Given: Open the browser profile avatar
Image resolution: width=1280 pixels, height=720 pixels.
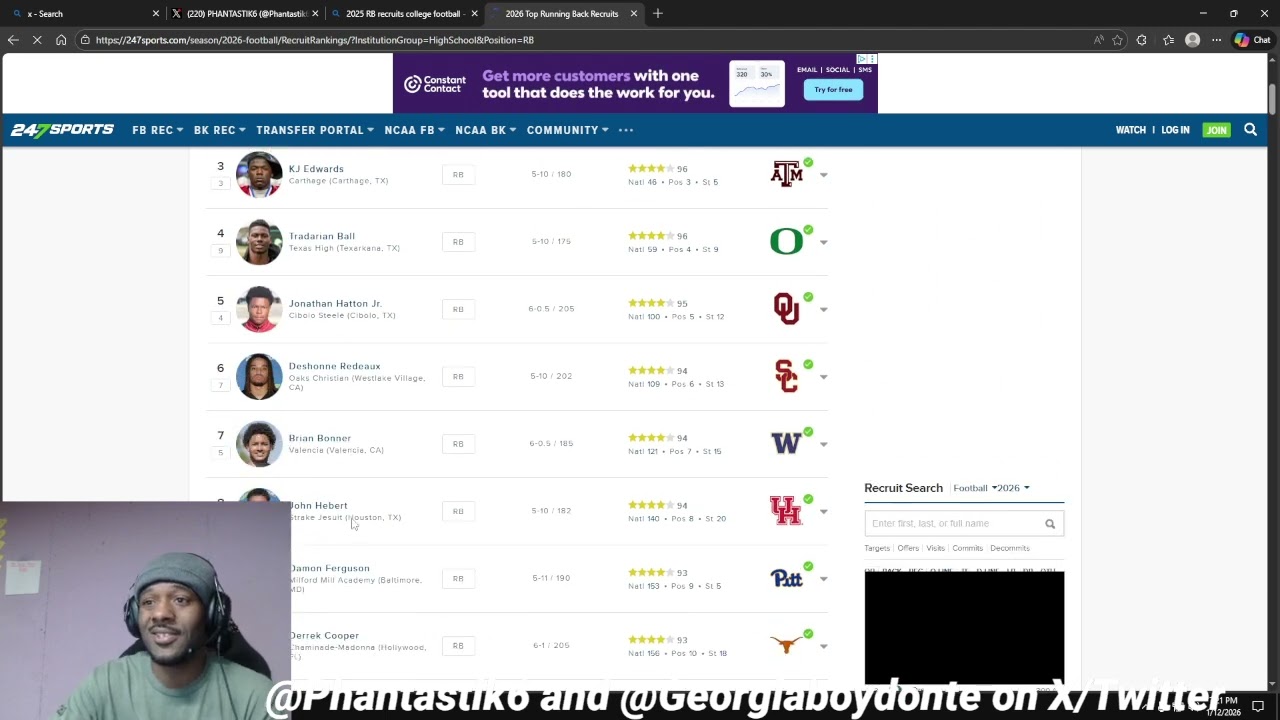Looking at the screenshot, I should [1192, 40].
